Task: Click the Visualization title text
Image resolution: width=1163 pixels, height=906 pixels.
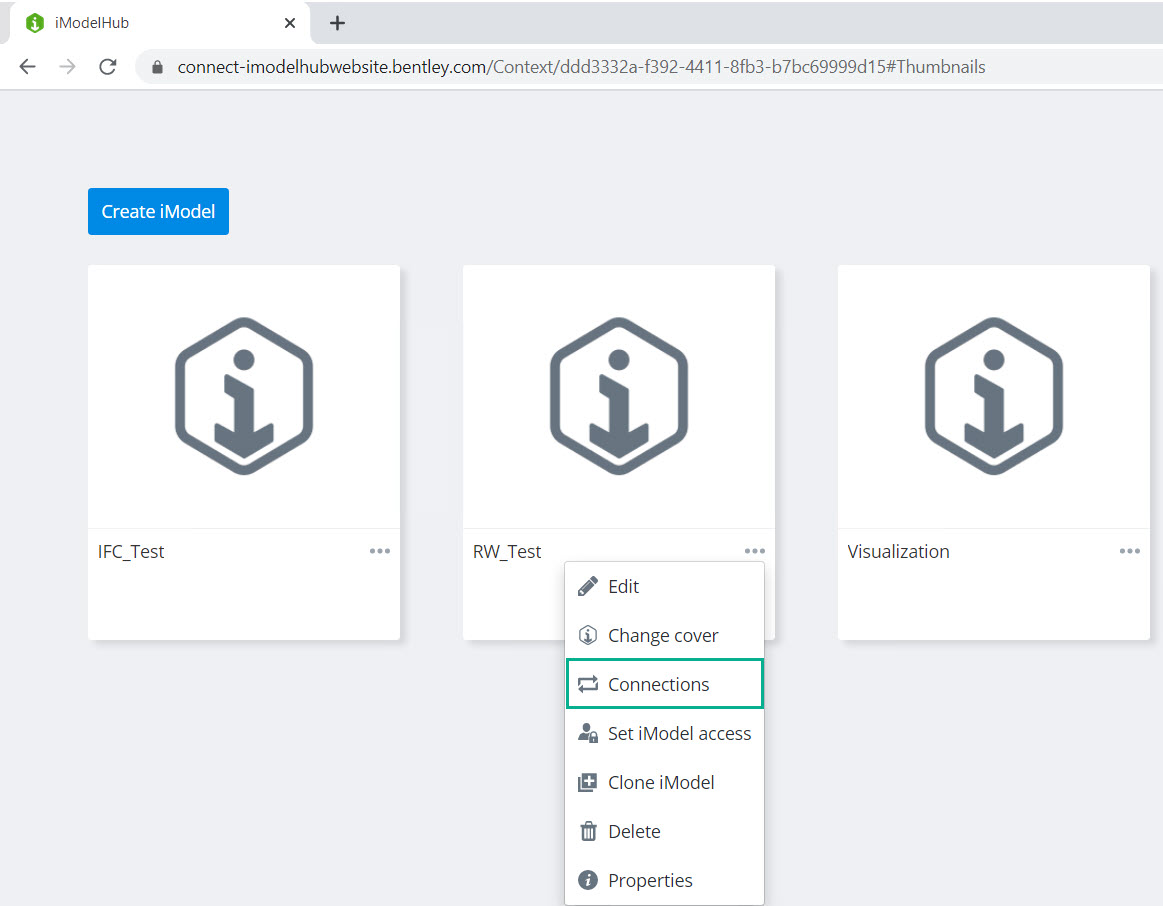Action: coord(898,552)
